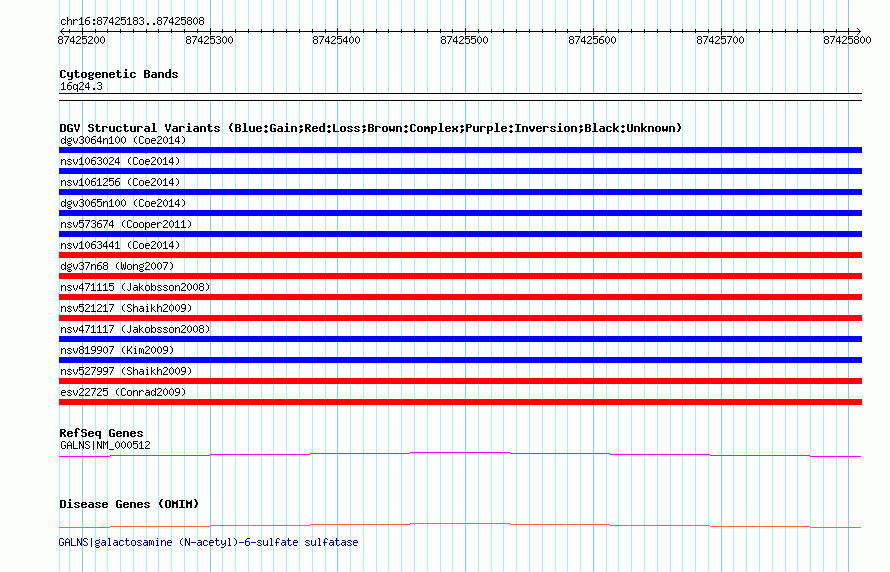Open dgv37n68 (Wong2007) variant label

117,266
